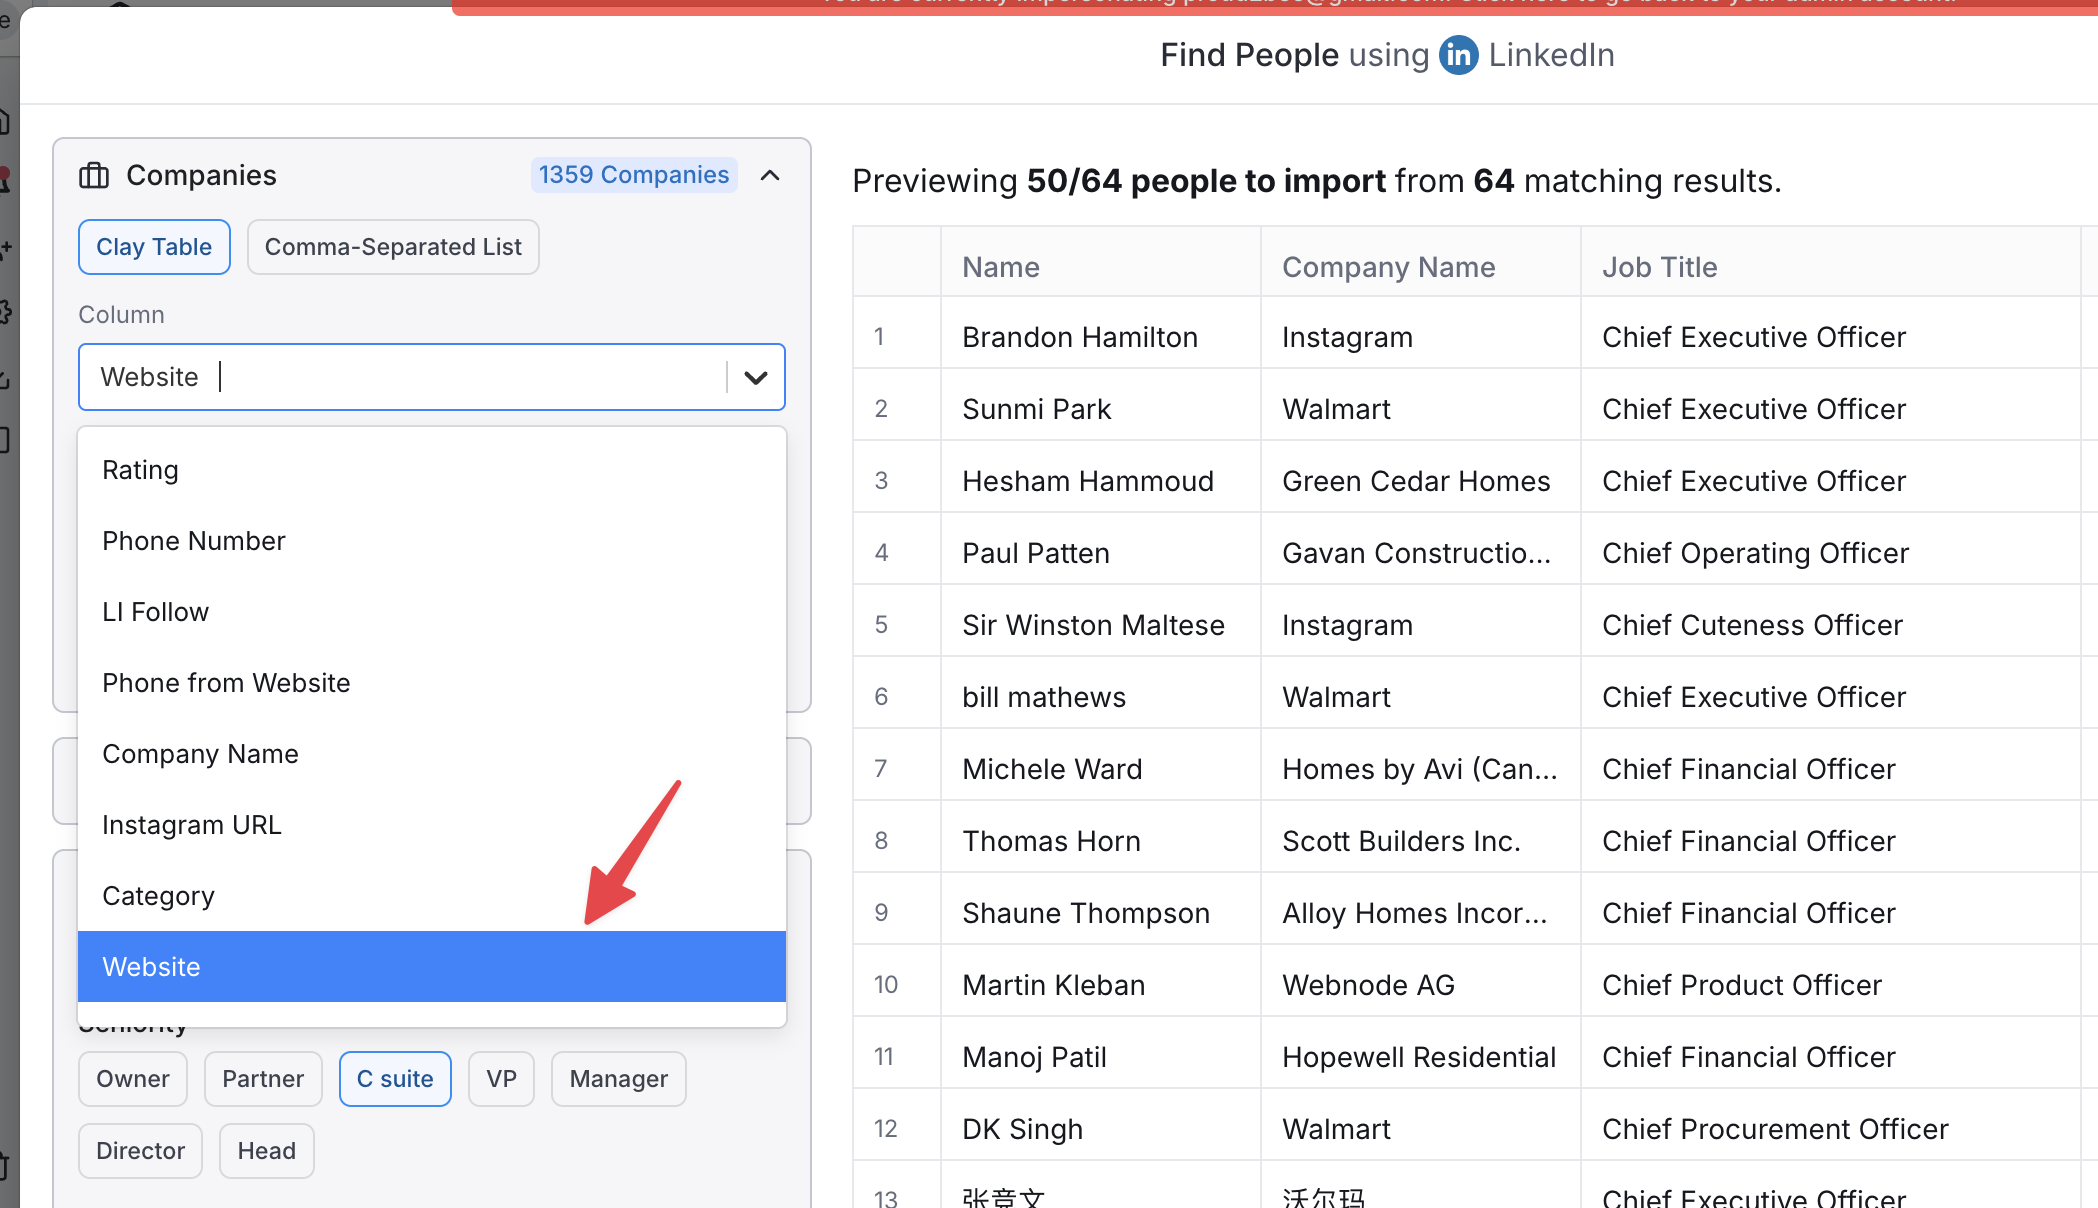
Task: Pick LI Follow column option
Action: pyautogui.click(x=156, y=612)
